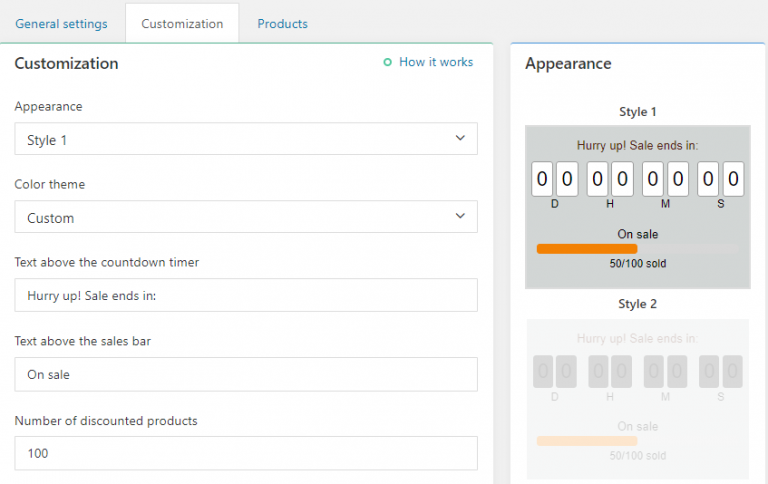
Task: Click the hours digits in Style 1 timer
Action: pos(610,180)
